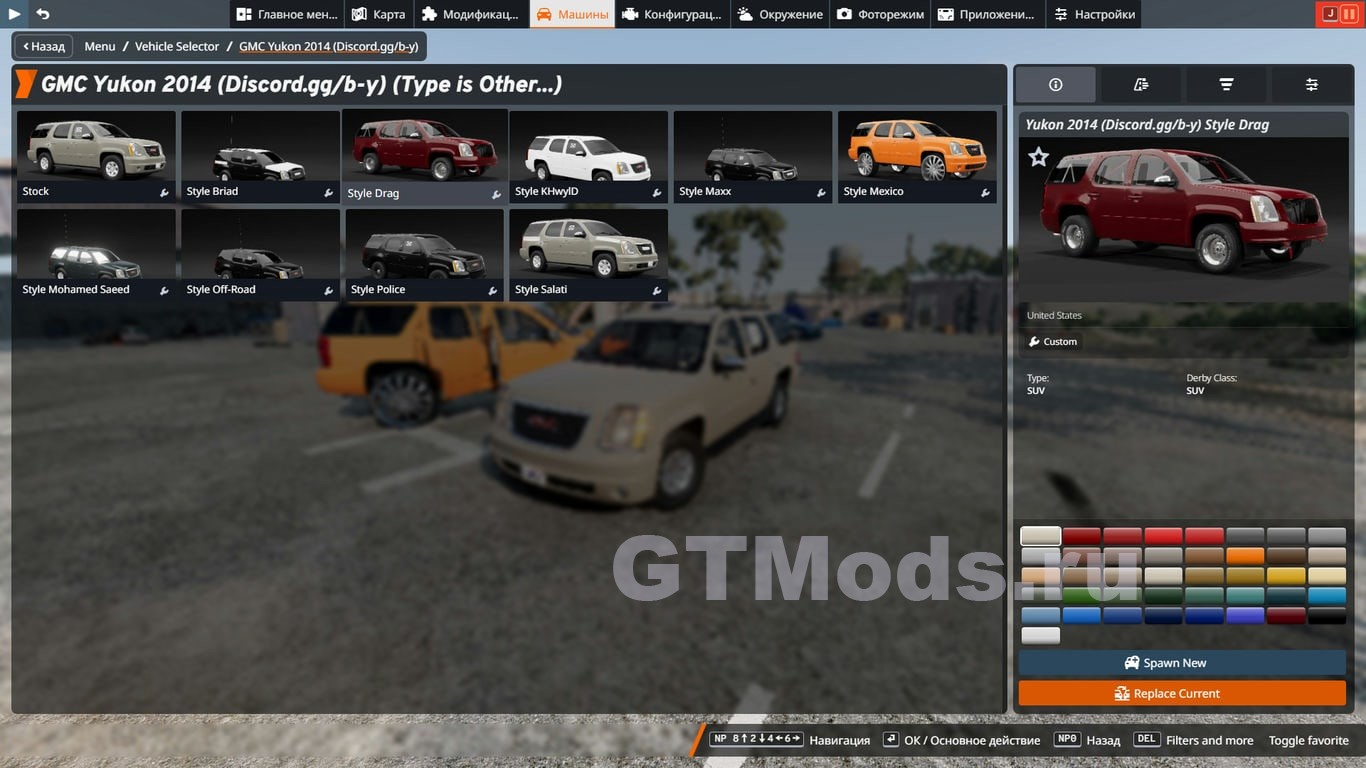
Task: Click the Custom configuration tag
Action: (x=1053, y=342)
